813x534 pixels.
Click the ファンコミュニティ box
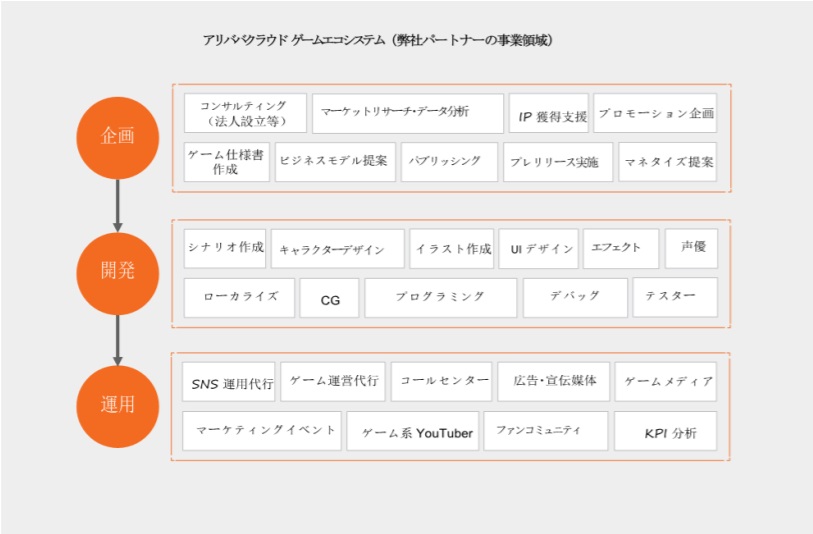pos(546,431)
